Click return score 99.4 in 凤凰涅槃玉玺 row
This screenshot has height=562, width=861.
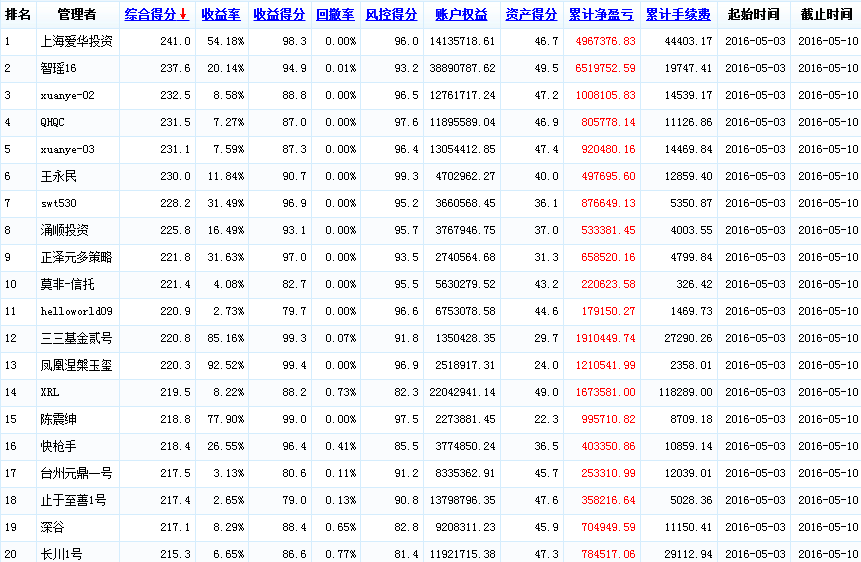click(294, 365)
